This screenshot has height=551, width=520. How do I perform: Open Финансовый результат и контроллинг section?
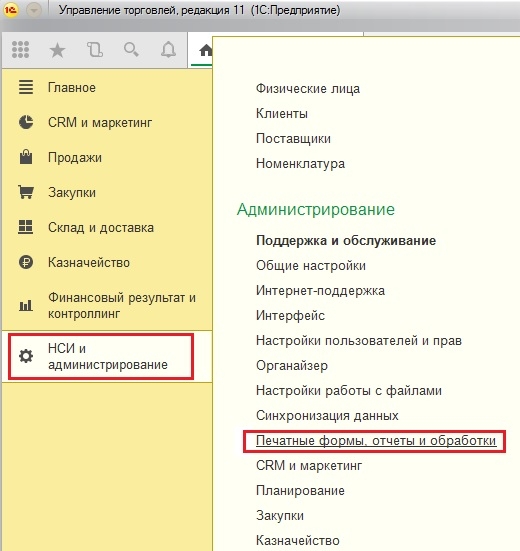point(122,305)
